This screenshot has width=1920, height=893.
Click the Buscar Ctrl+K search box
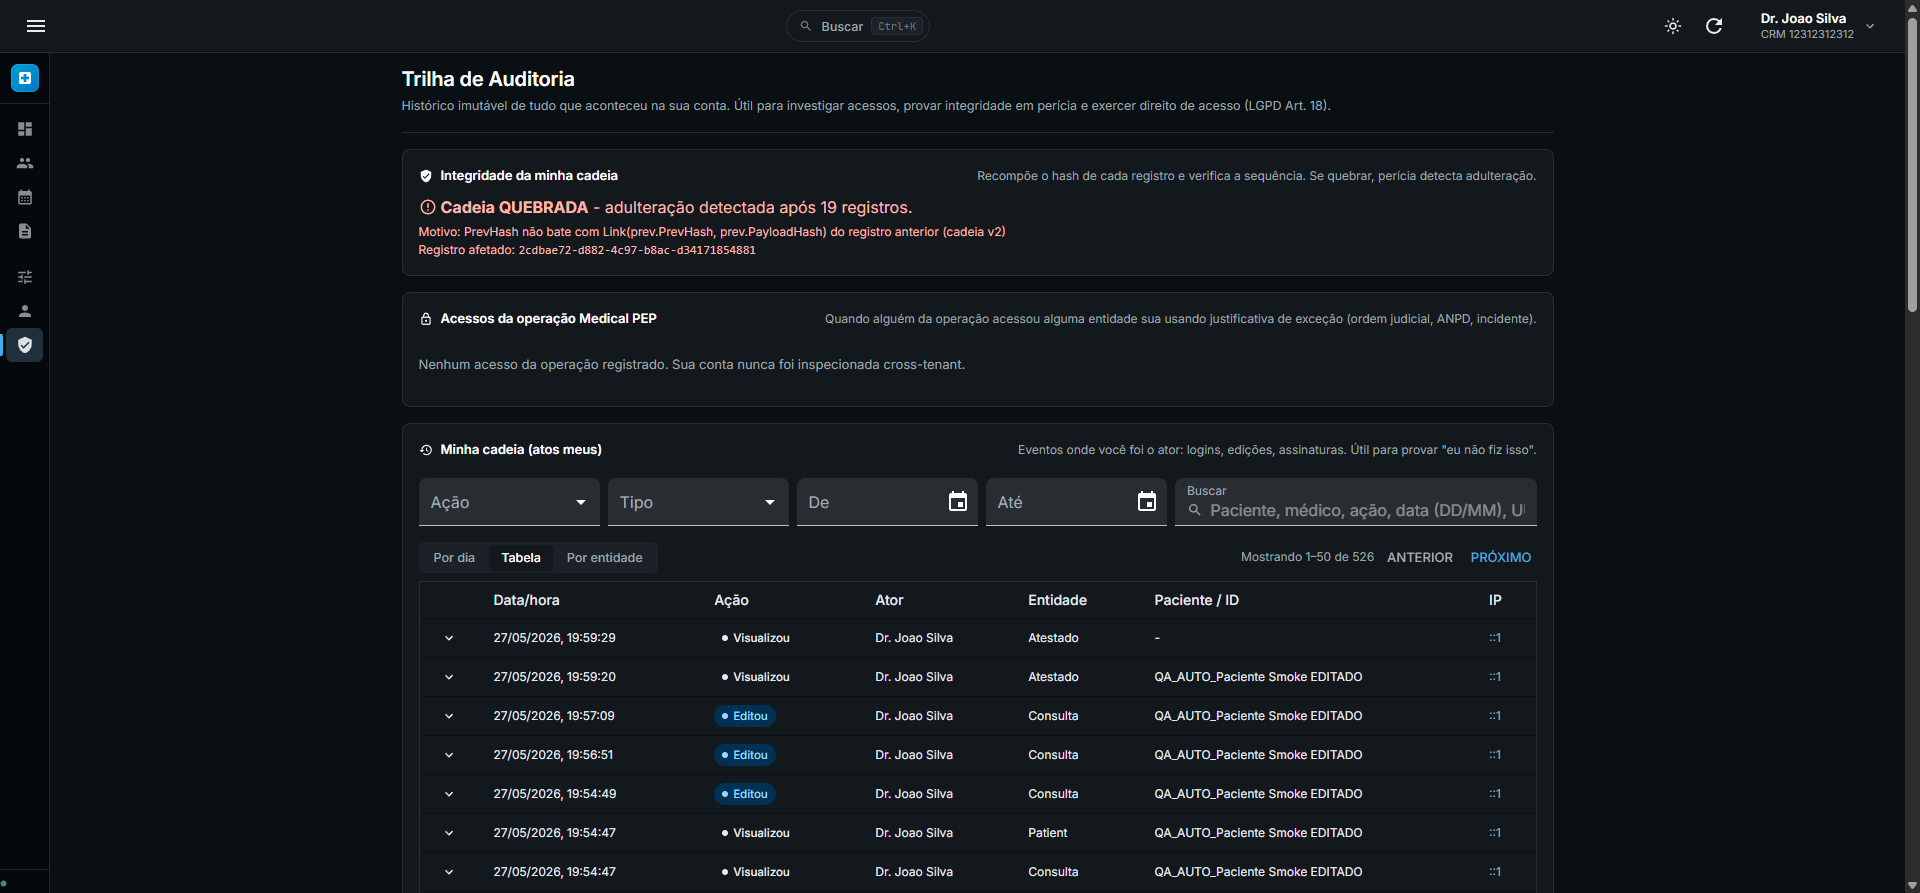[x=858, y=26]
